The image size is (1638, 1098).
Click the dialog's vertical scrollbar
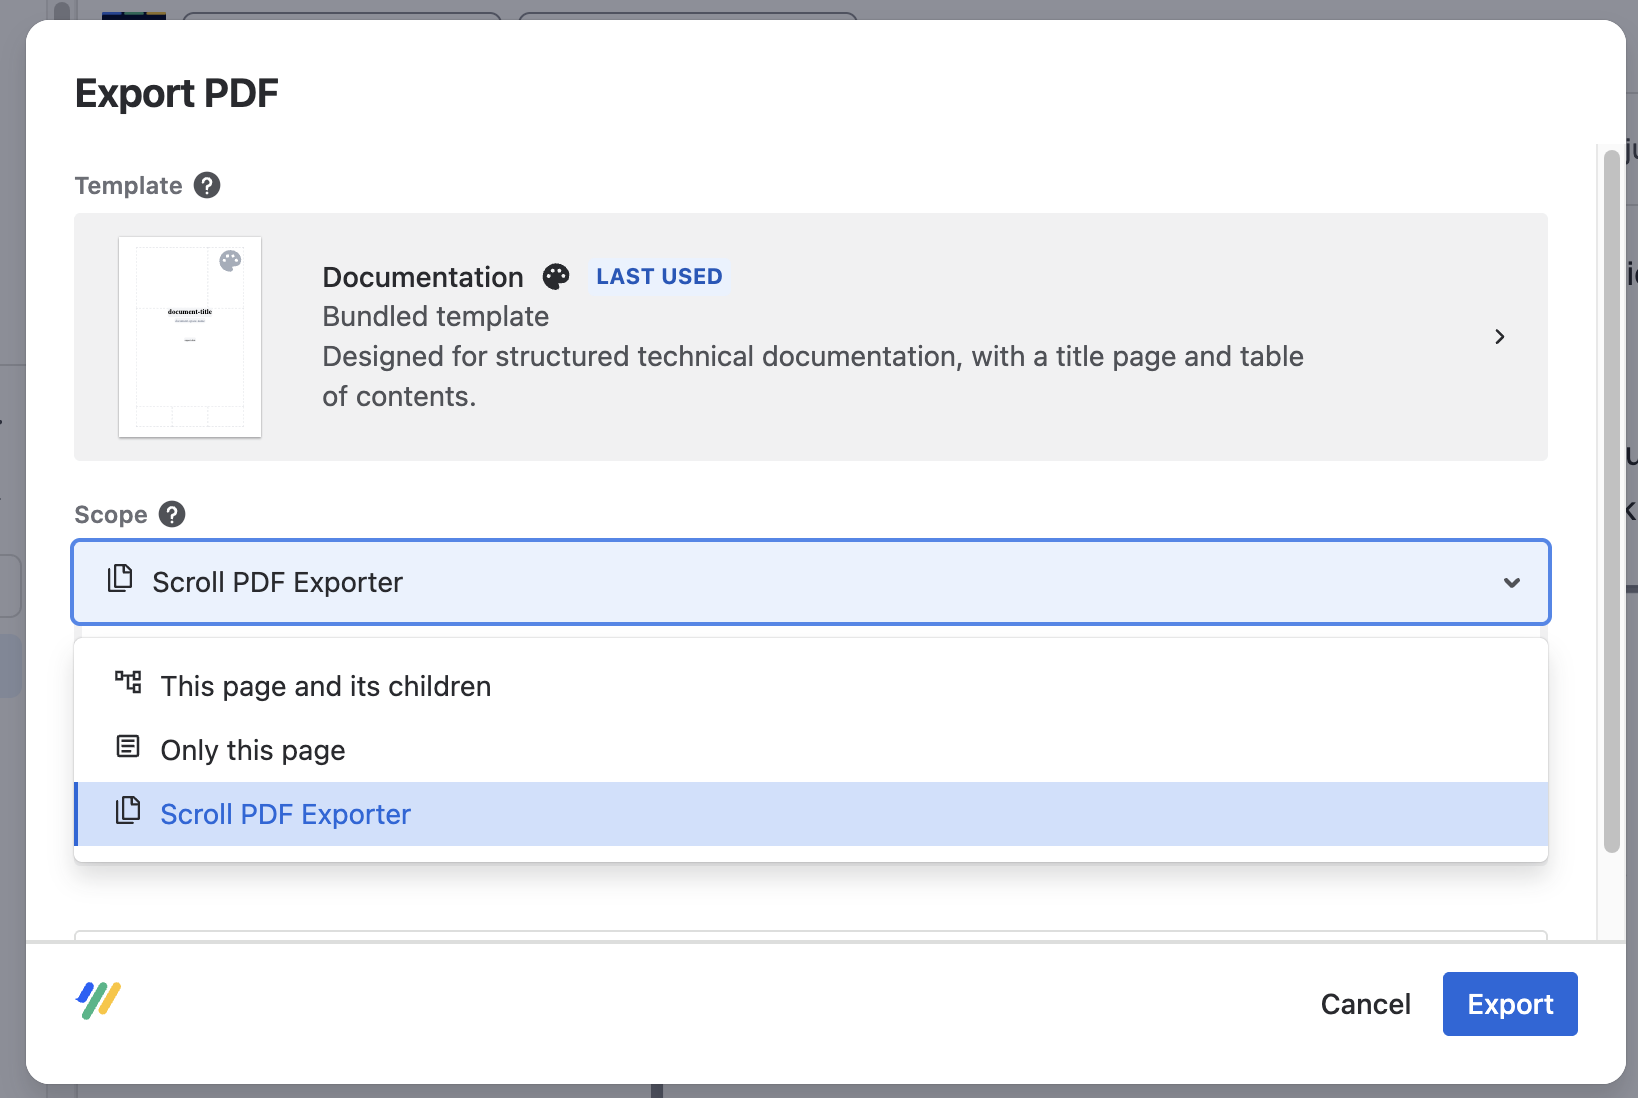tap(1611, 500)
